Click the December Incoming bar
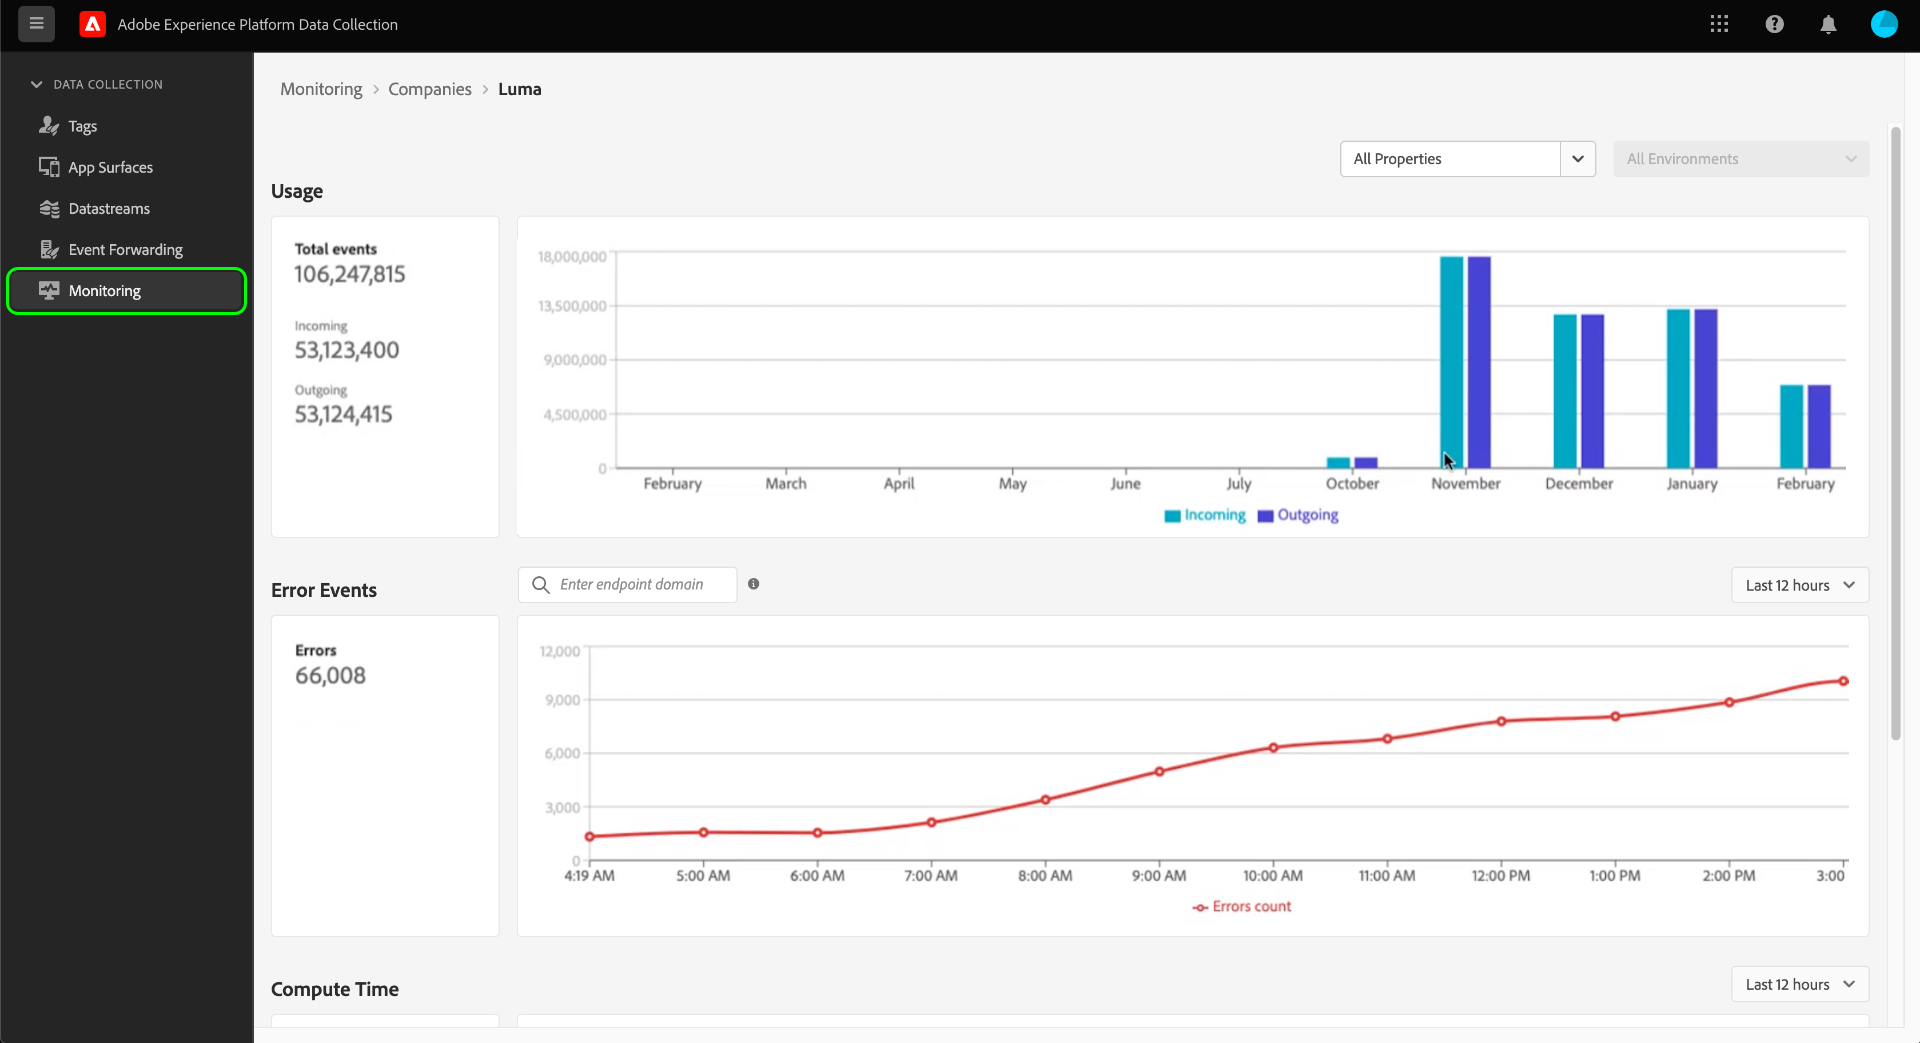The image size is (1920, 1043). [x=1565, y=391]
